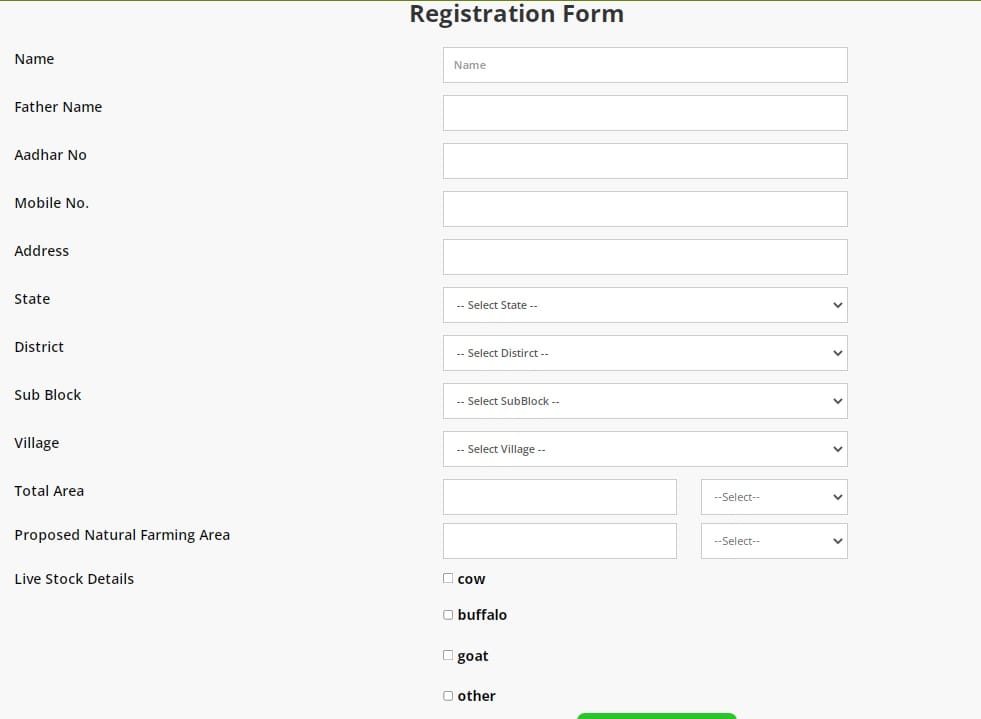Toggle the other livestock checkbox
The image size is (981, 719).
point(448,696)
